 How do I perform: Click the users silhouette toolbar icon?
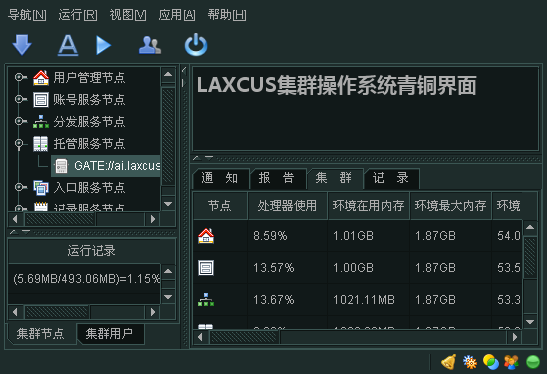tap(150, 45)
